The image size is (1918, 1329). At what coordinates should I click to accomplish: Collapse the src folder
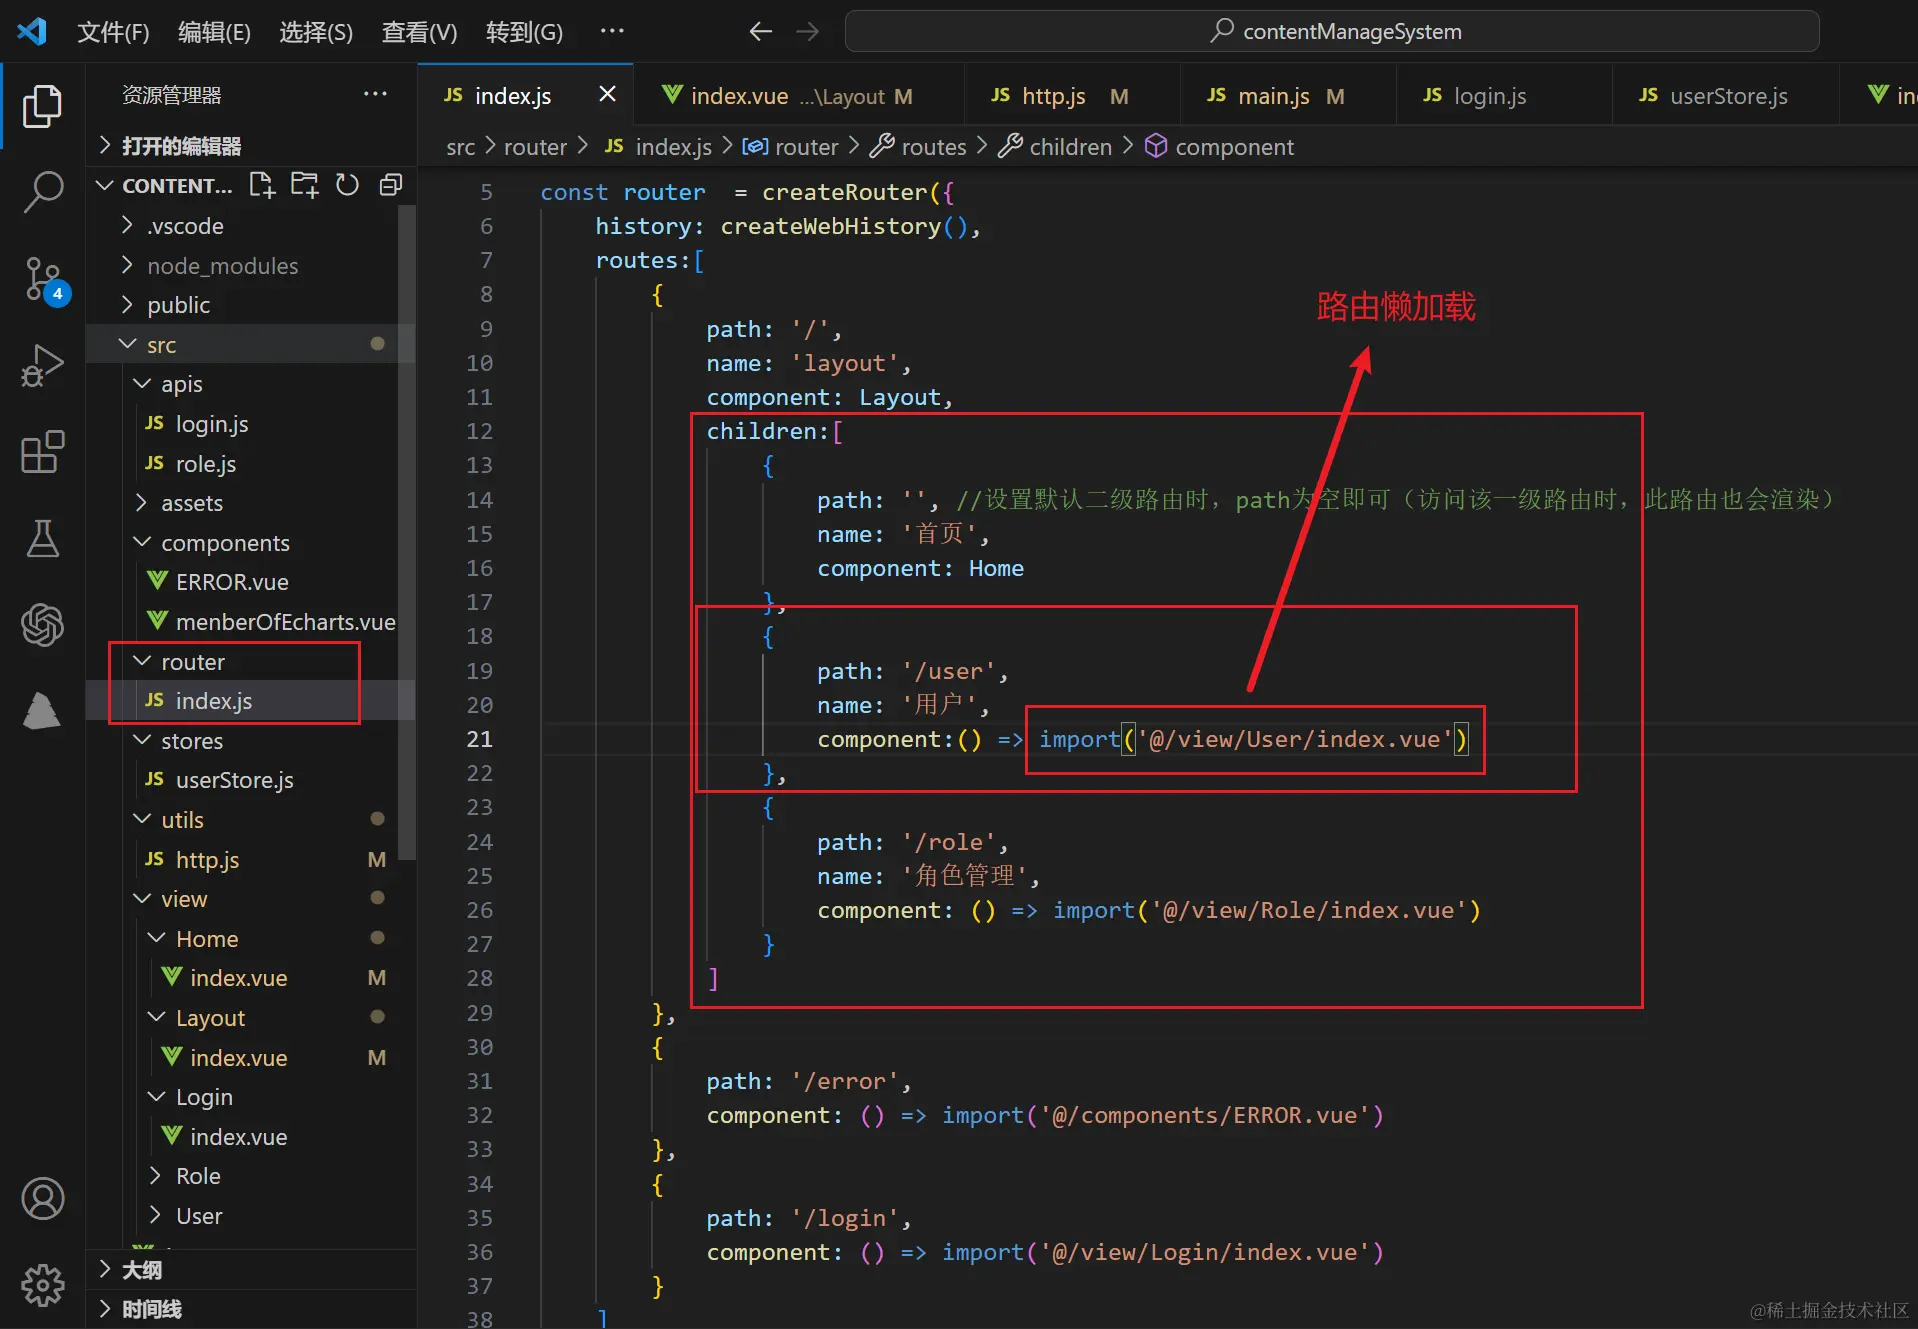point(161,345)
